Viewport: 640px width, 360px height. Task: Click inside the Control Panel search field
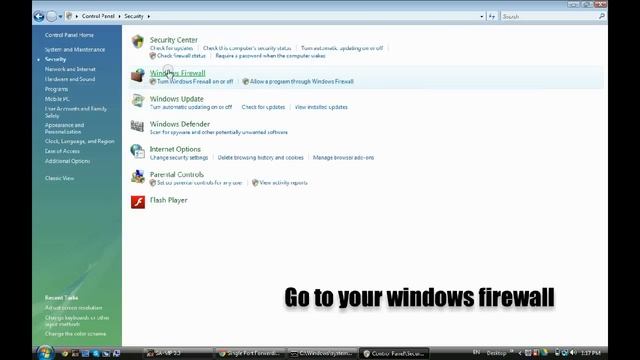coord(549,16)
